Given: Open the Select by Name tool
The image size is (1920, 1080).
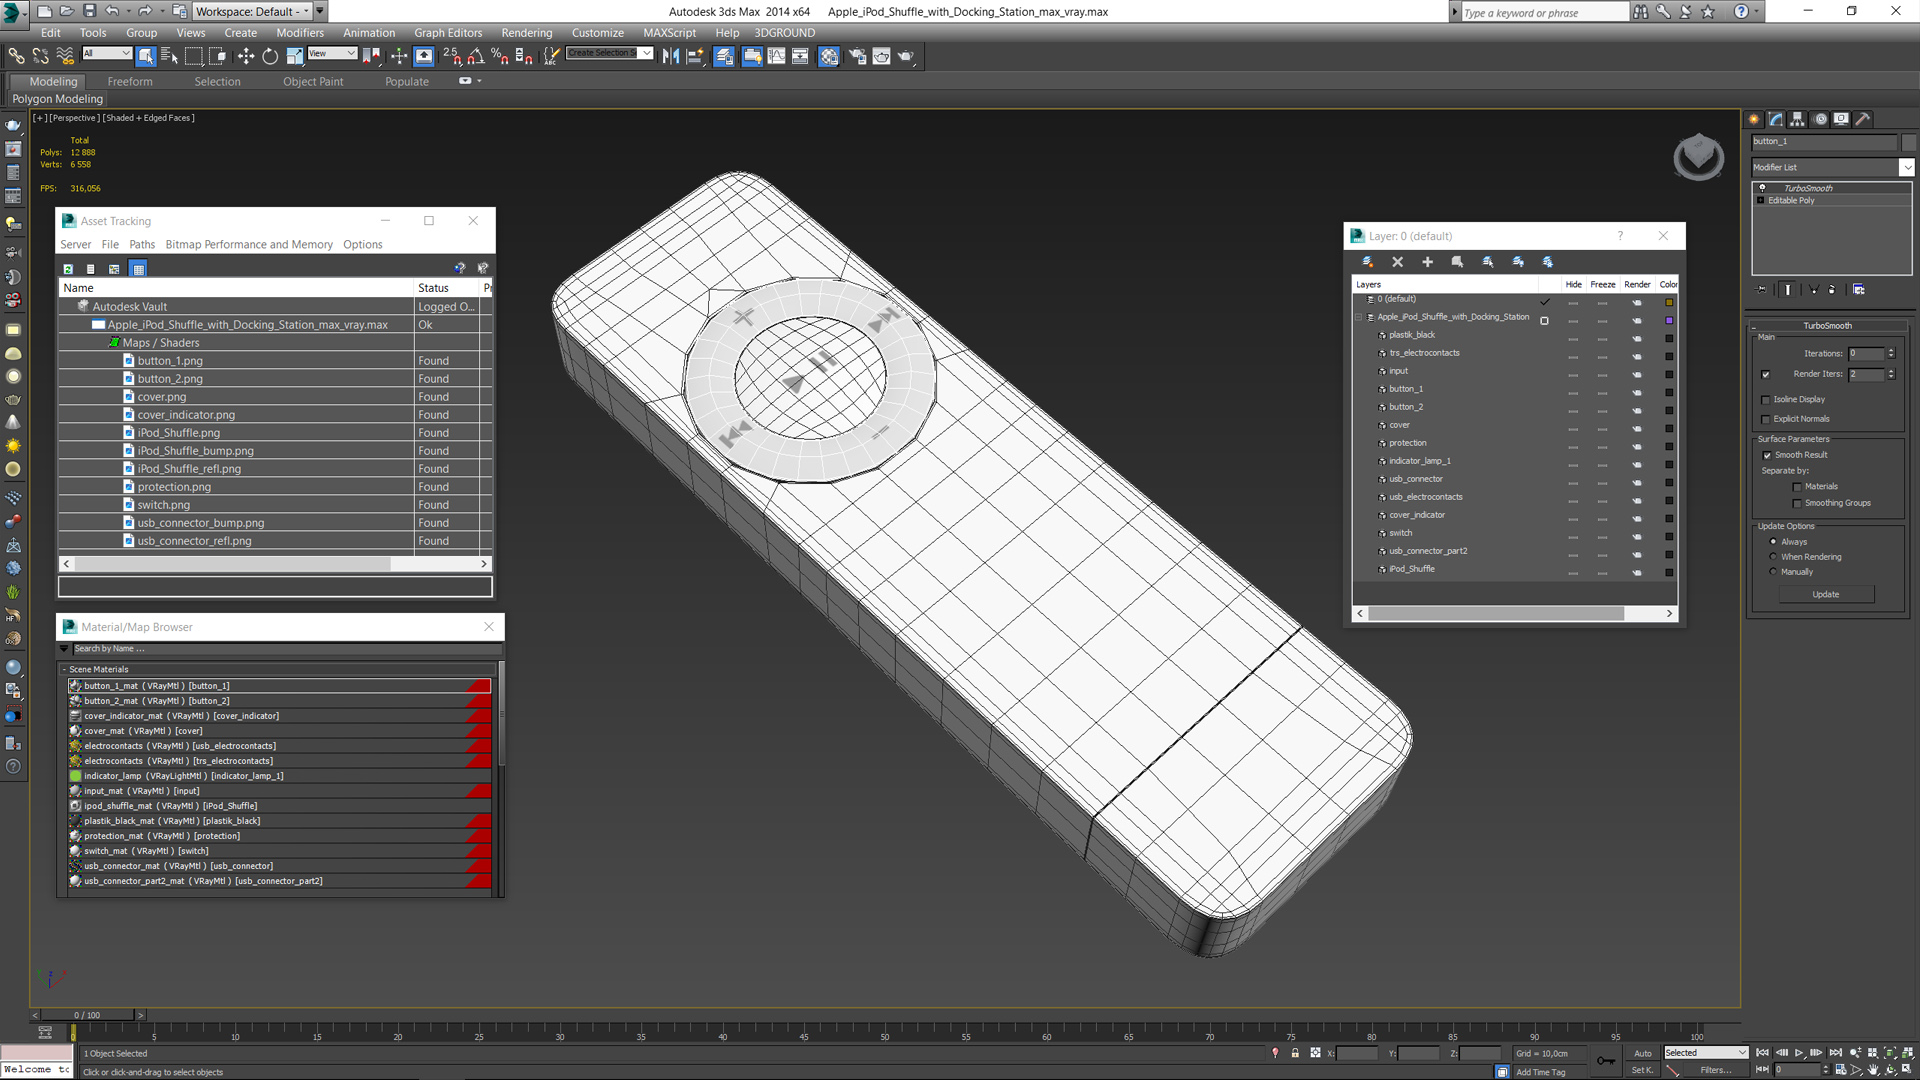Looking at the screenshot, I should point(169,56).
